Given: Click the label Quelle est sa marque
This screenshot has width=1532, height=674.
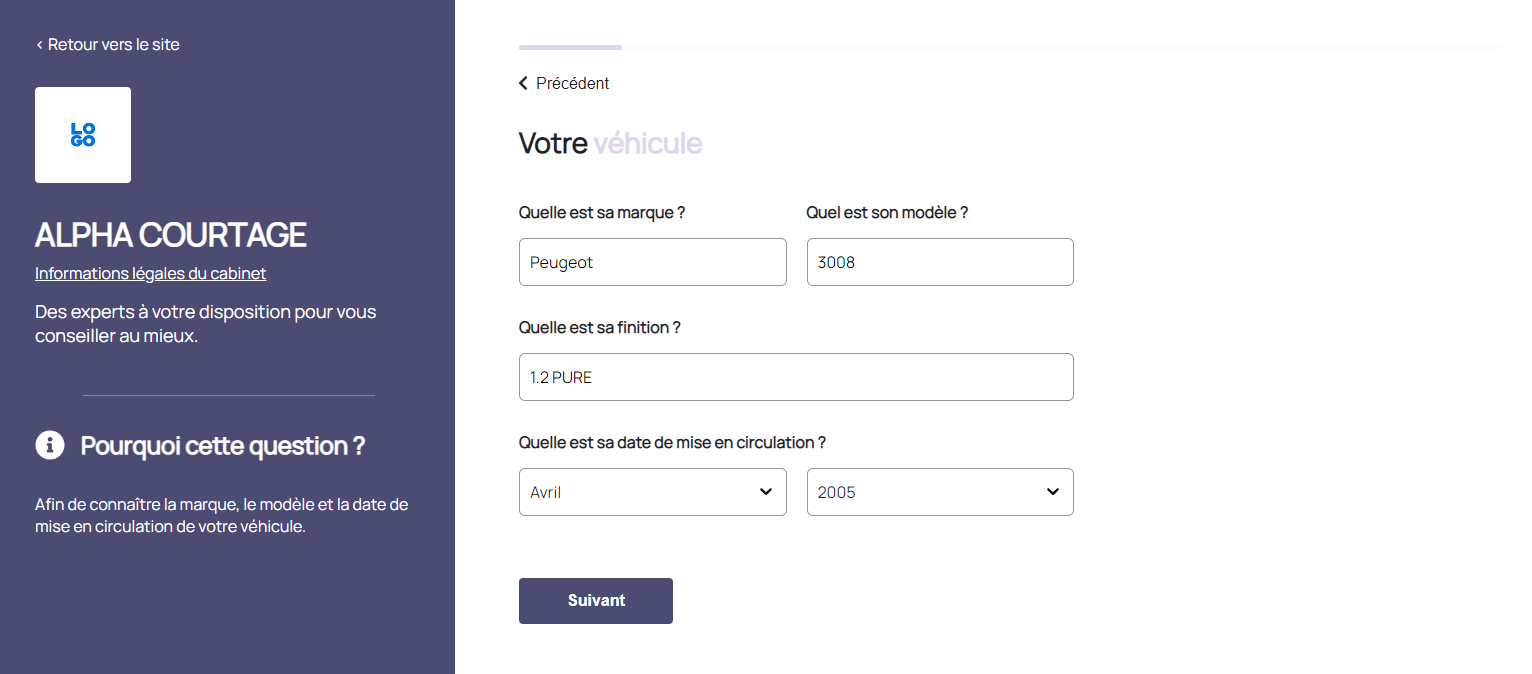Looking at the screenshot, I should coord(602,212).
